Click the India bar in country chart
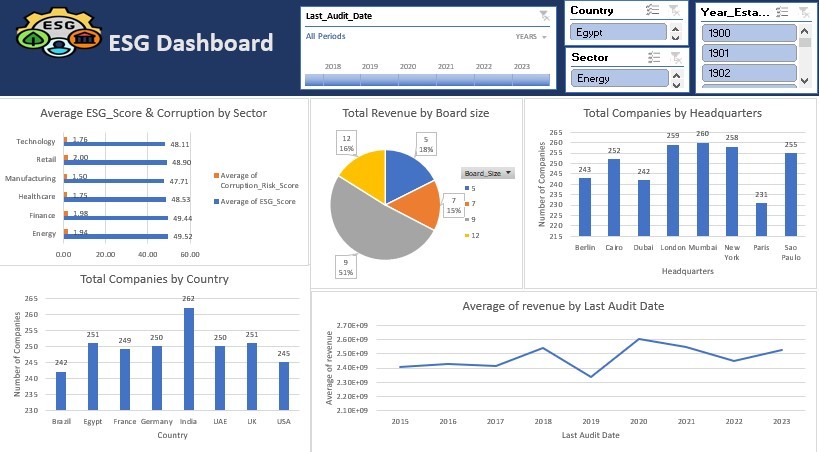Image resolution: width=819 pixels, height=452 pixels. point(189,359)
